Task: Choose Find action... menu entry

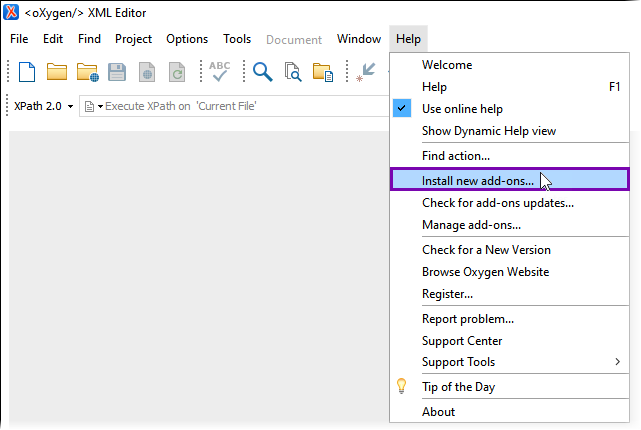Action: pos(509,156)
